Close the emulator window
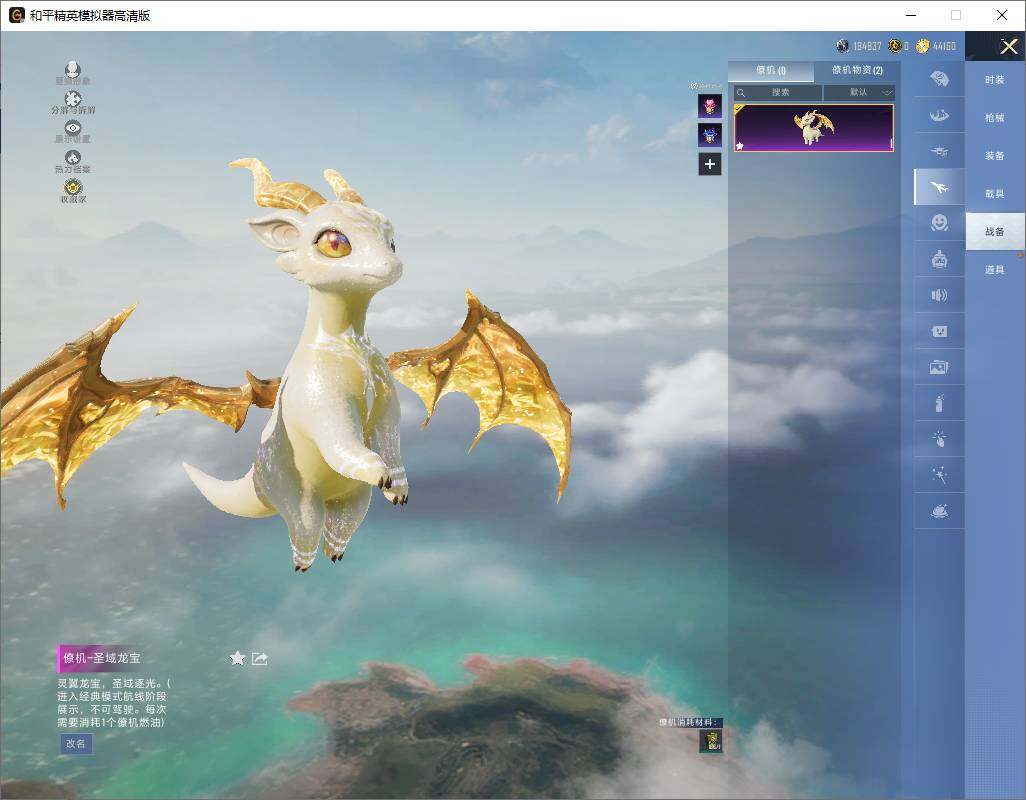The image size is (1026, 800). pyautogui.click(x=1002, y=15)
